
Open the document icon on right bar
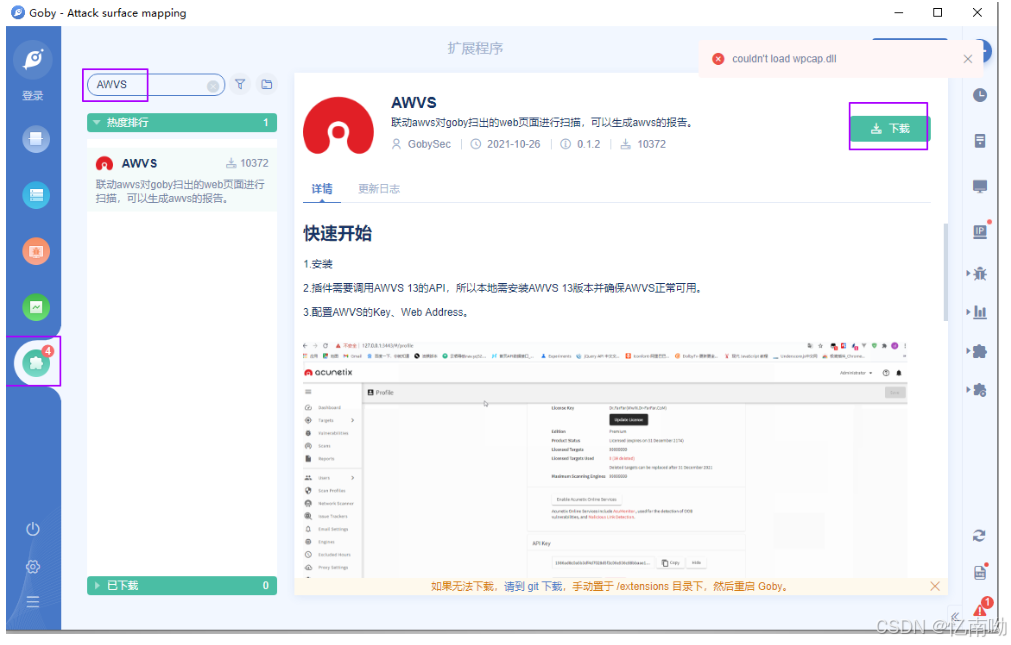[980, 141]
